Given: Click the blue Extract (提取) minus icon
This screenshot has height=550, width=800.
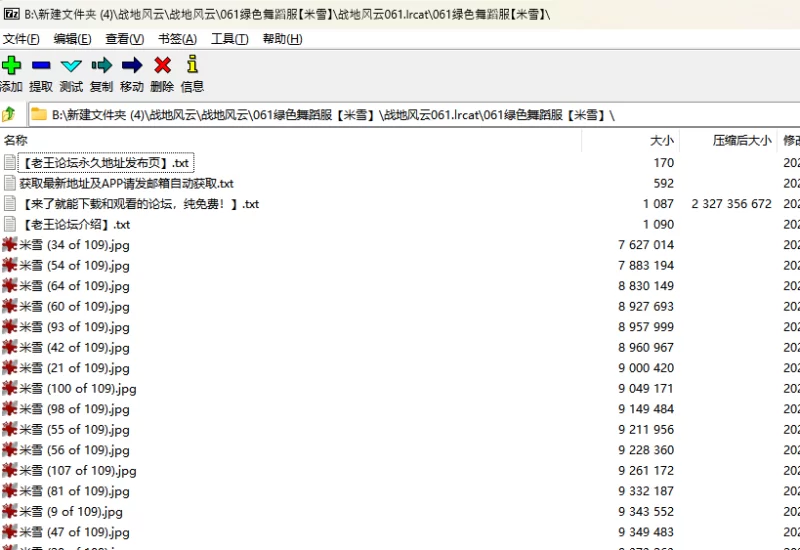Looking at the screenshot, I should click(41, 65).
